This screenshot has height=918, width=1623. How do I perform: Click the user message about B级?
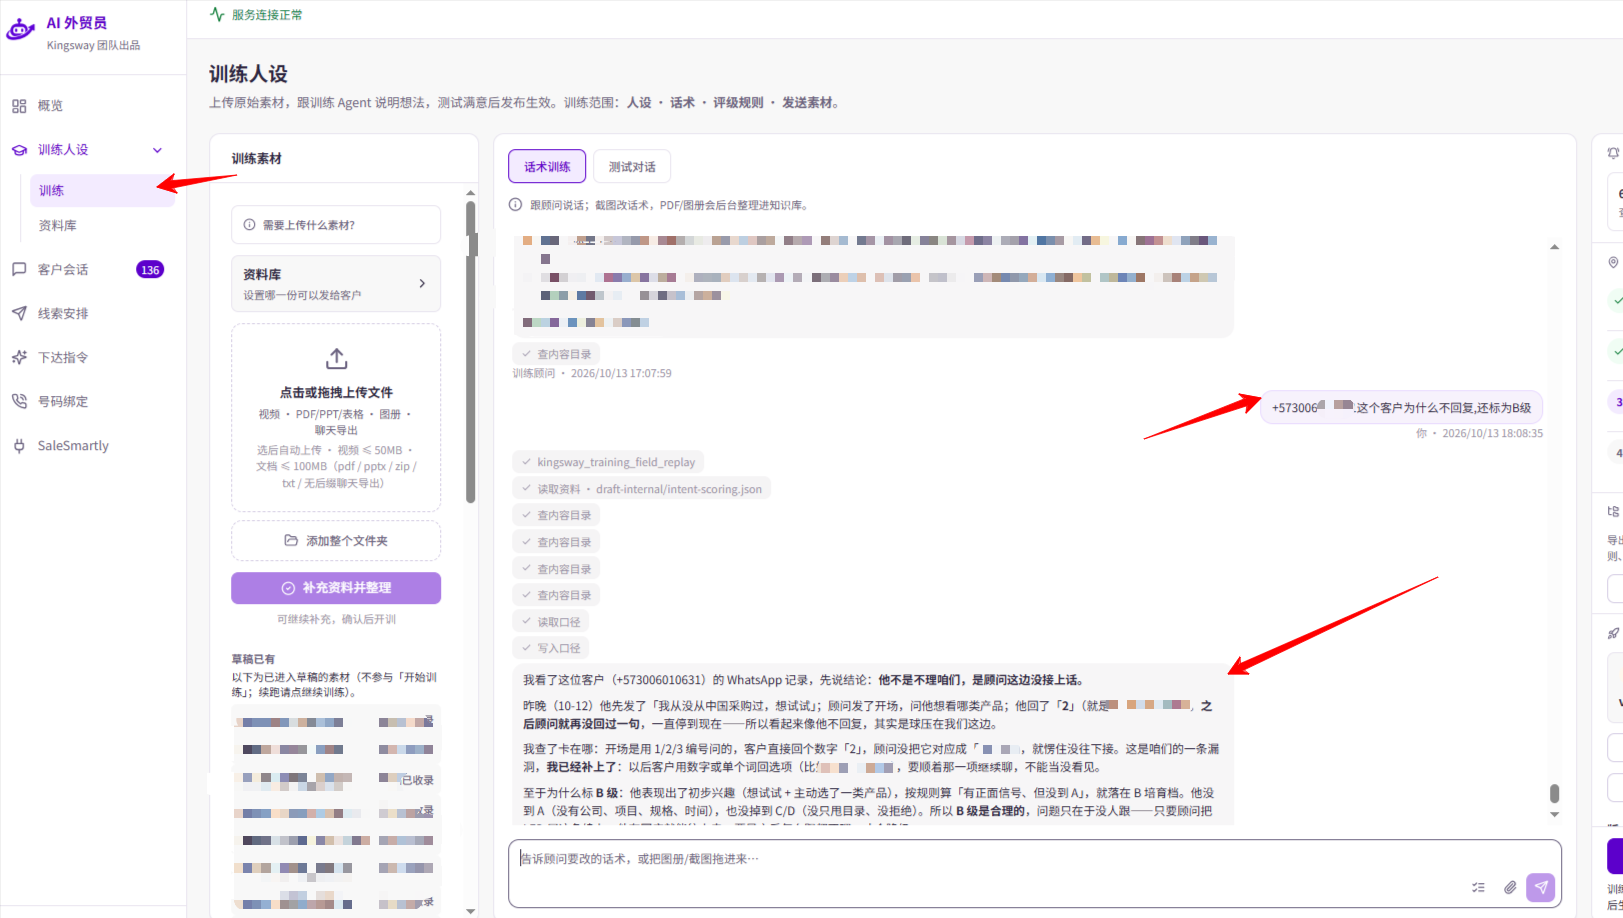pyautogui.click(x=1401, y=408)
